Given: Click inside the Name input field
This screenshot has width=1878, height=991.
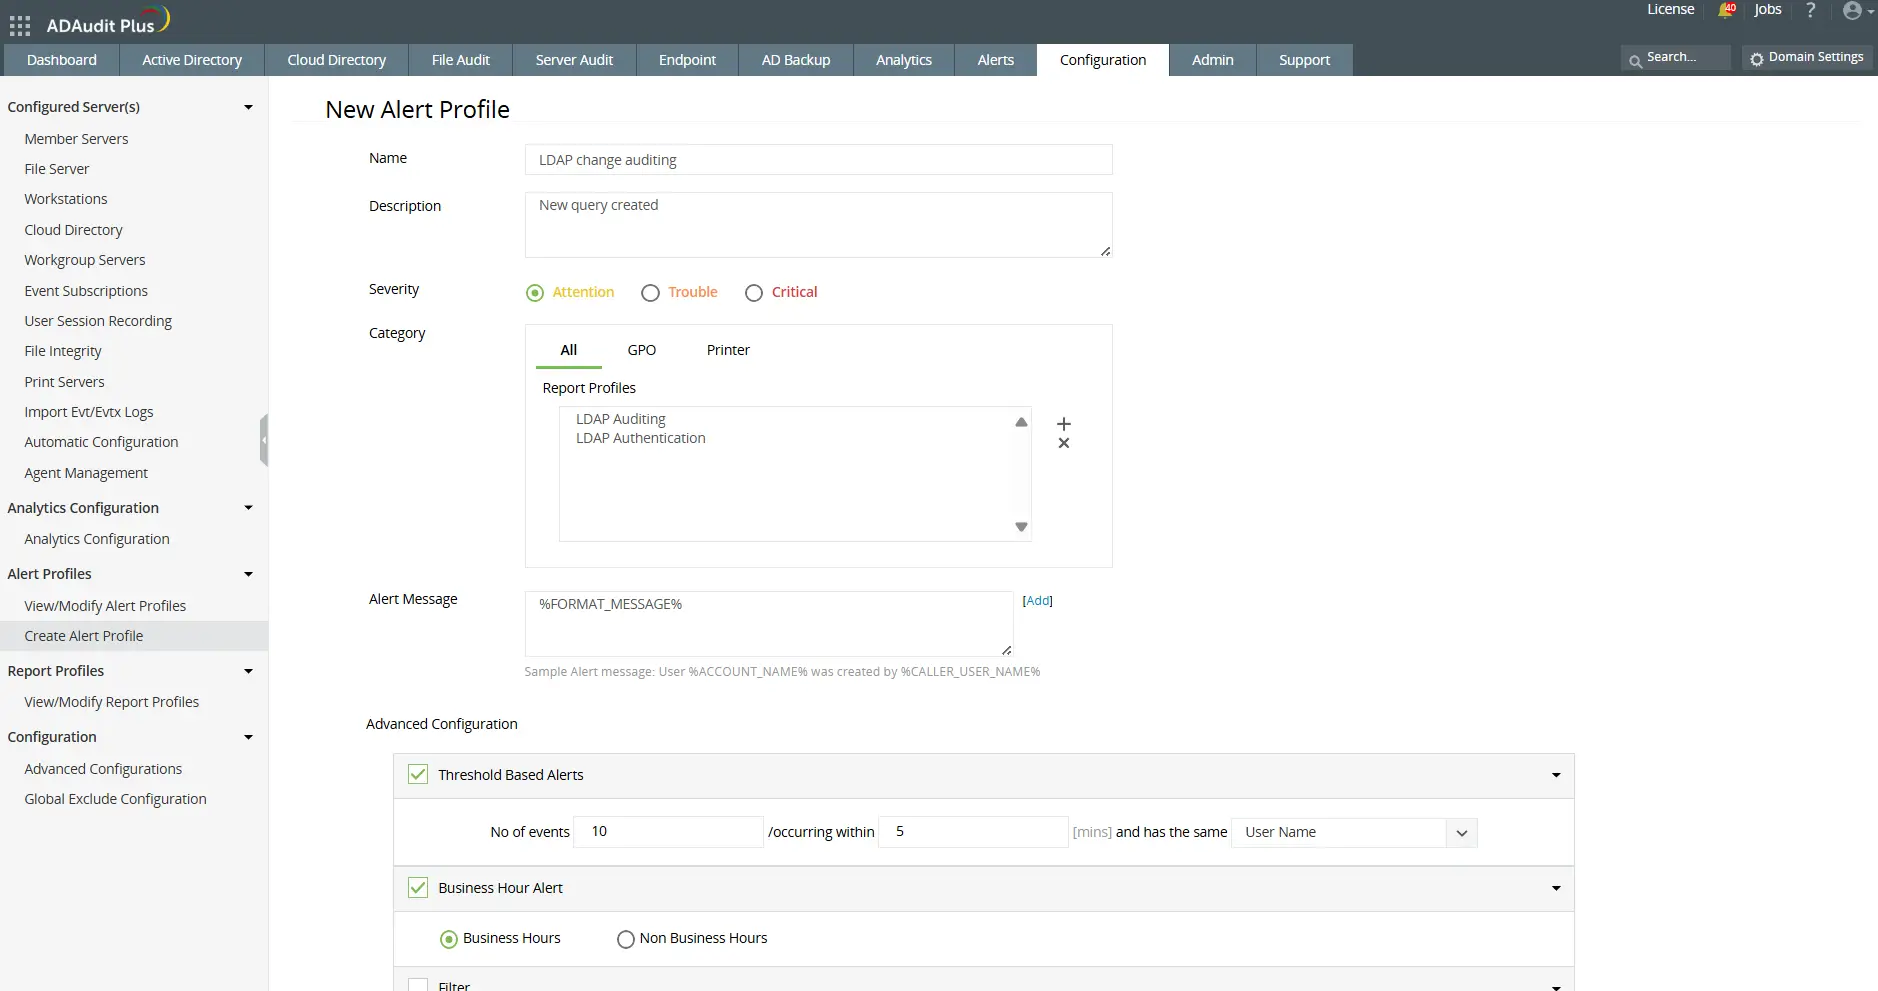Looking at the screenshot, I should click(x=818, y=159).
